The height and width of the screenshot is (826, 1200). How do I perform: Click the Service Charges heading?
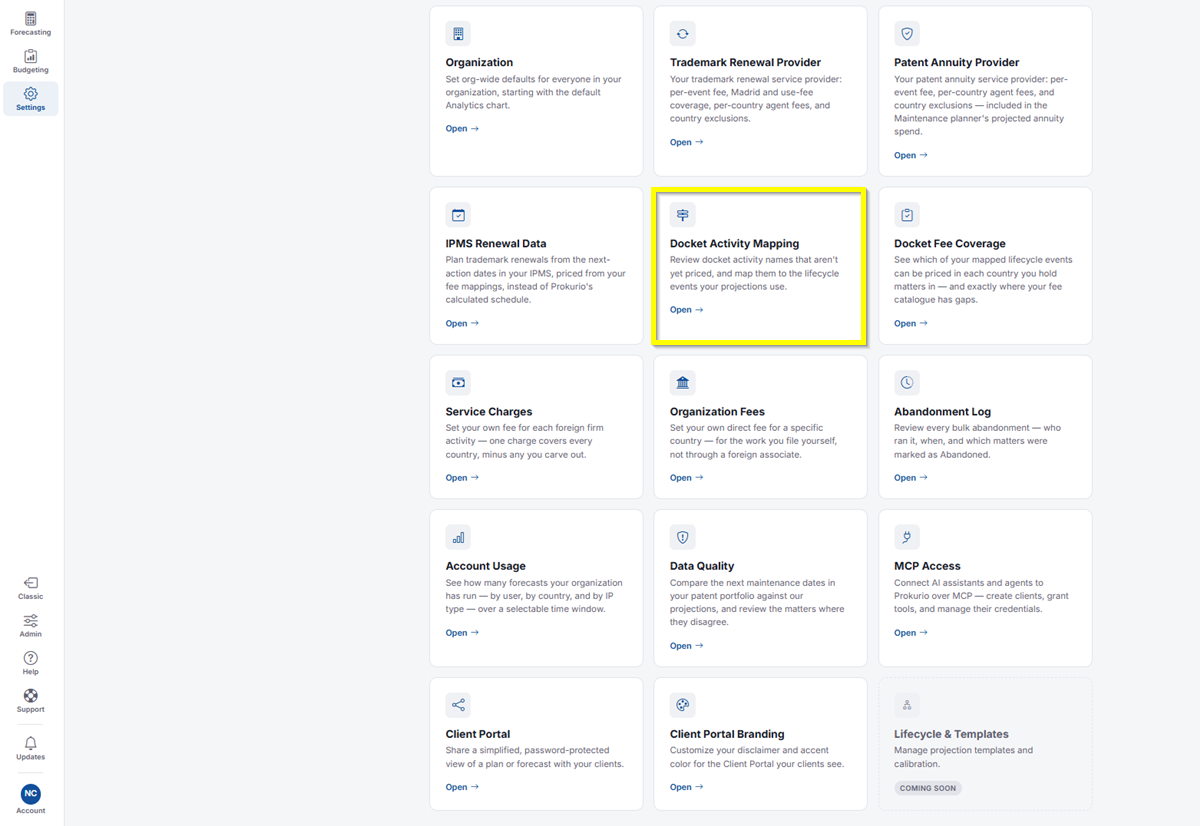click(x=489, y=411)
